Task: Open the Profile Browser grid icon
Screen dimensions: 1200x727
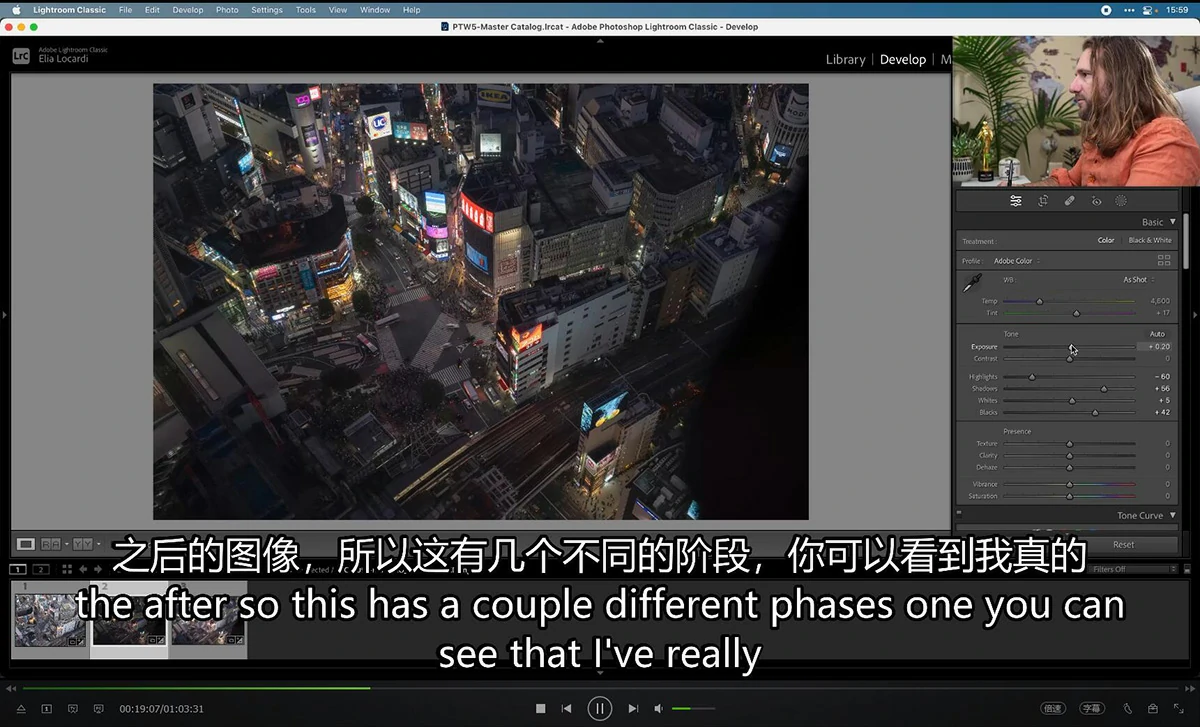Action: pos(1164,260)
